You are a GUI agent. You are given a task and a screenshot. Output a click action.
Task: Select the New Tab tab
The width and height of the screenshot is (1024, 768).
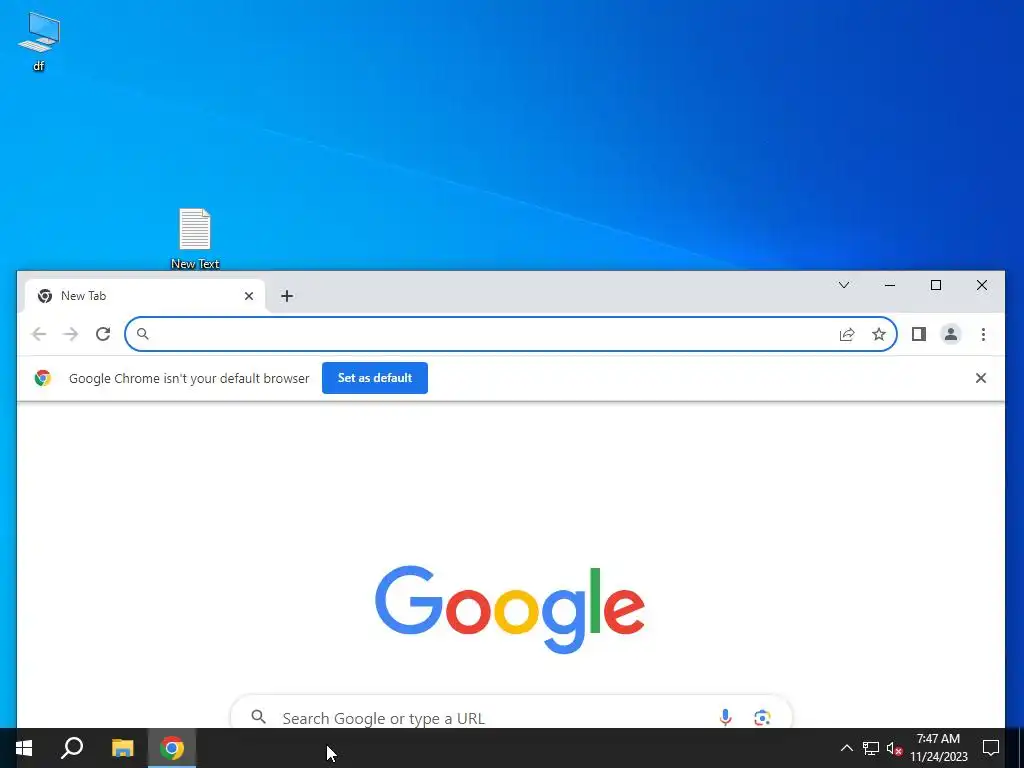click(145, 296)
